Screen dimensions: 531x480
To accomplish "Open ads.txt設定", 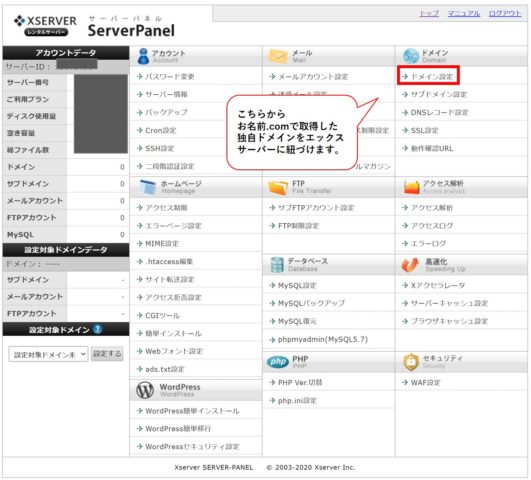I will pyautogui.click(x=165, y=369).
